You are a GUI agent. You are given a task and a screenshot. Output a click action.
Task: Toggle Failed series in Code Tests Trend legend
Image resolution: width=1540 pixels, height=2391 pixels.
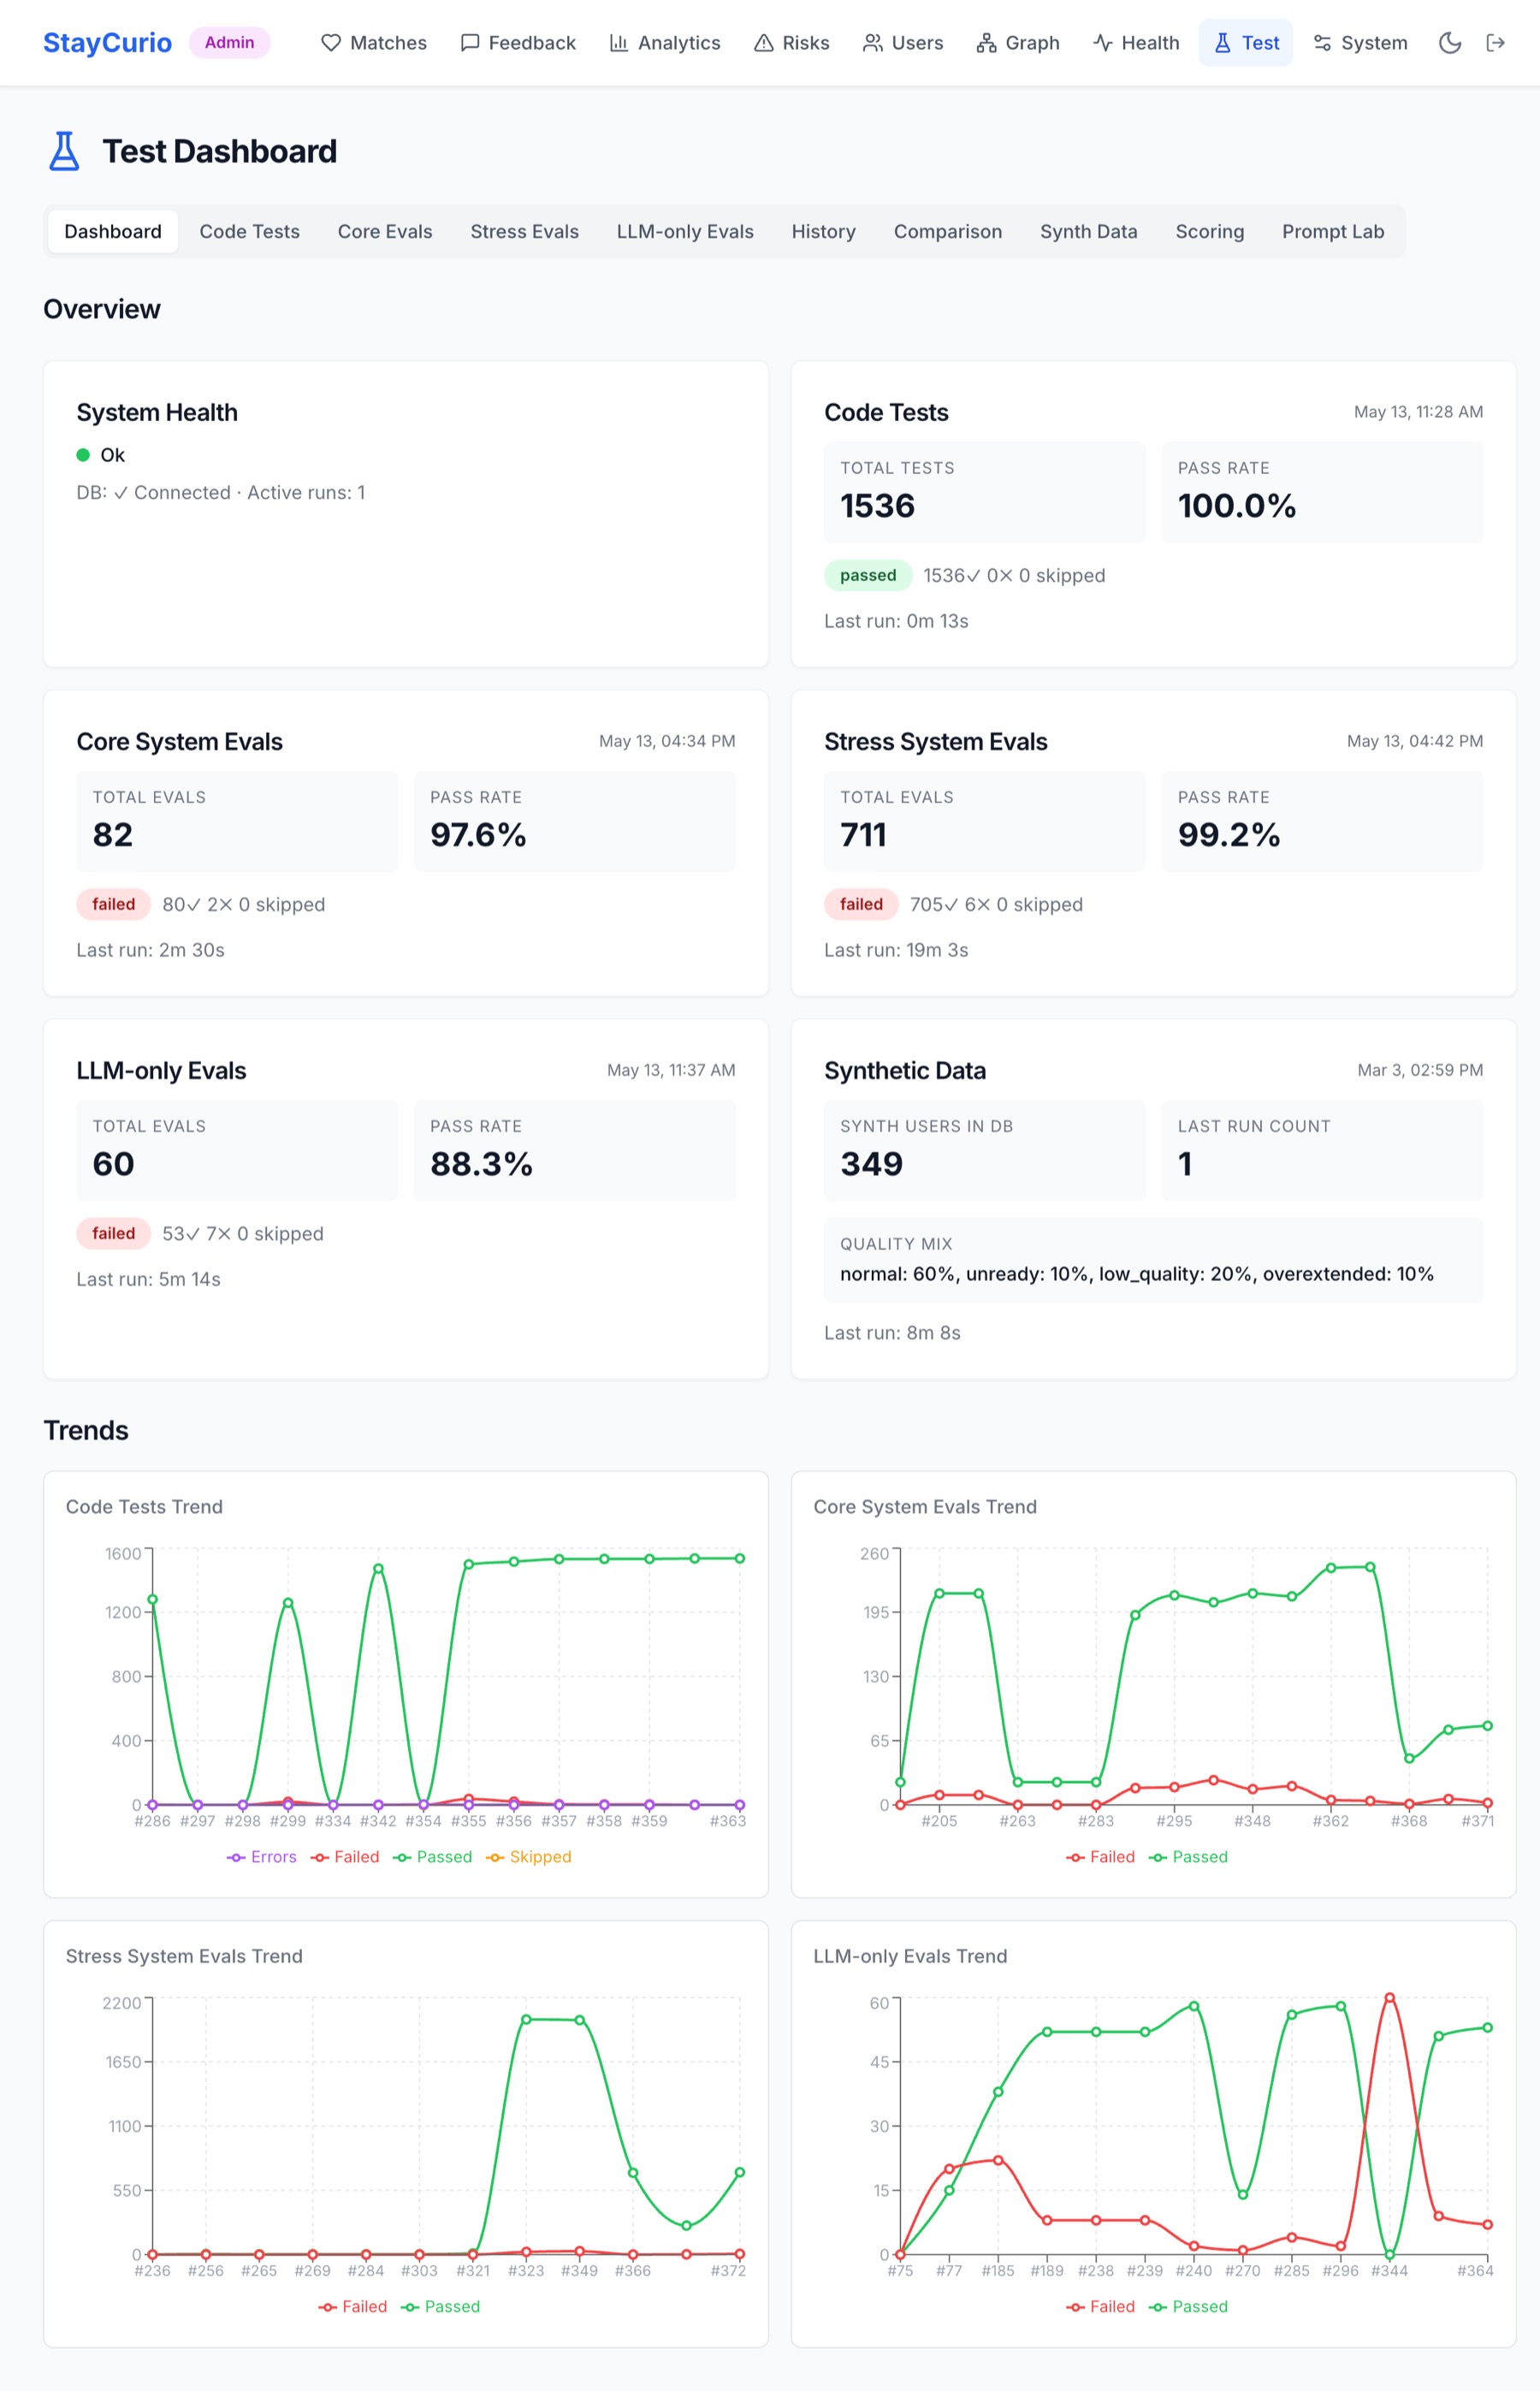click(x=345, y=1857)
